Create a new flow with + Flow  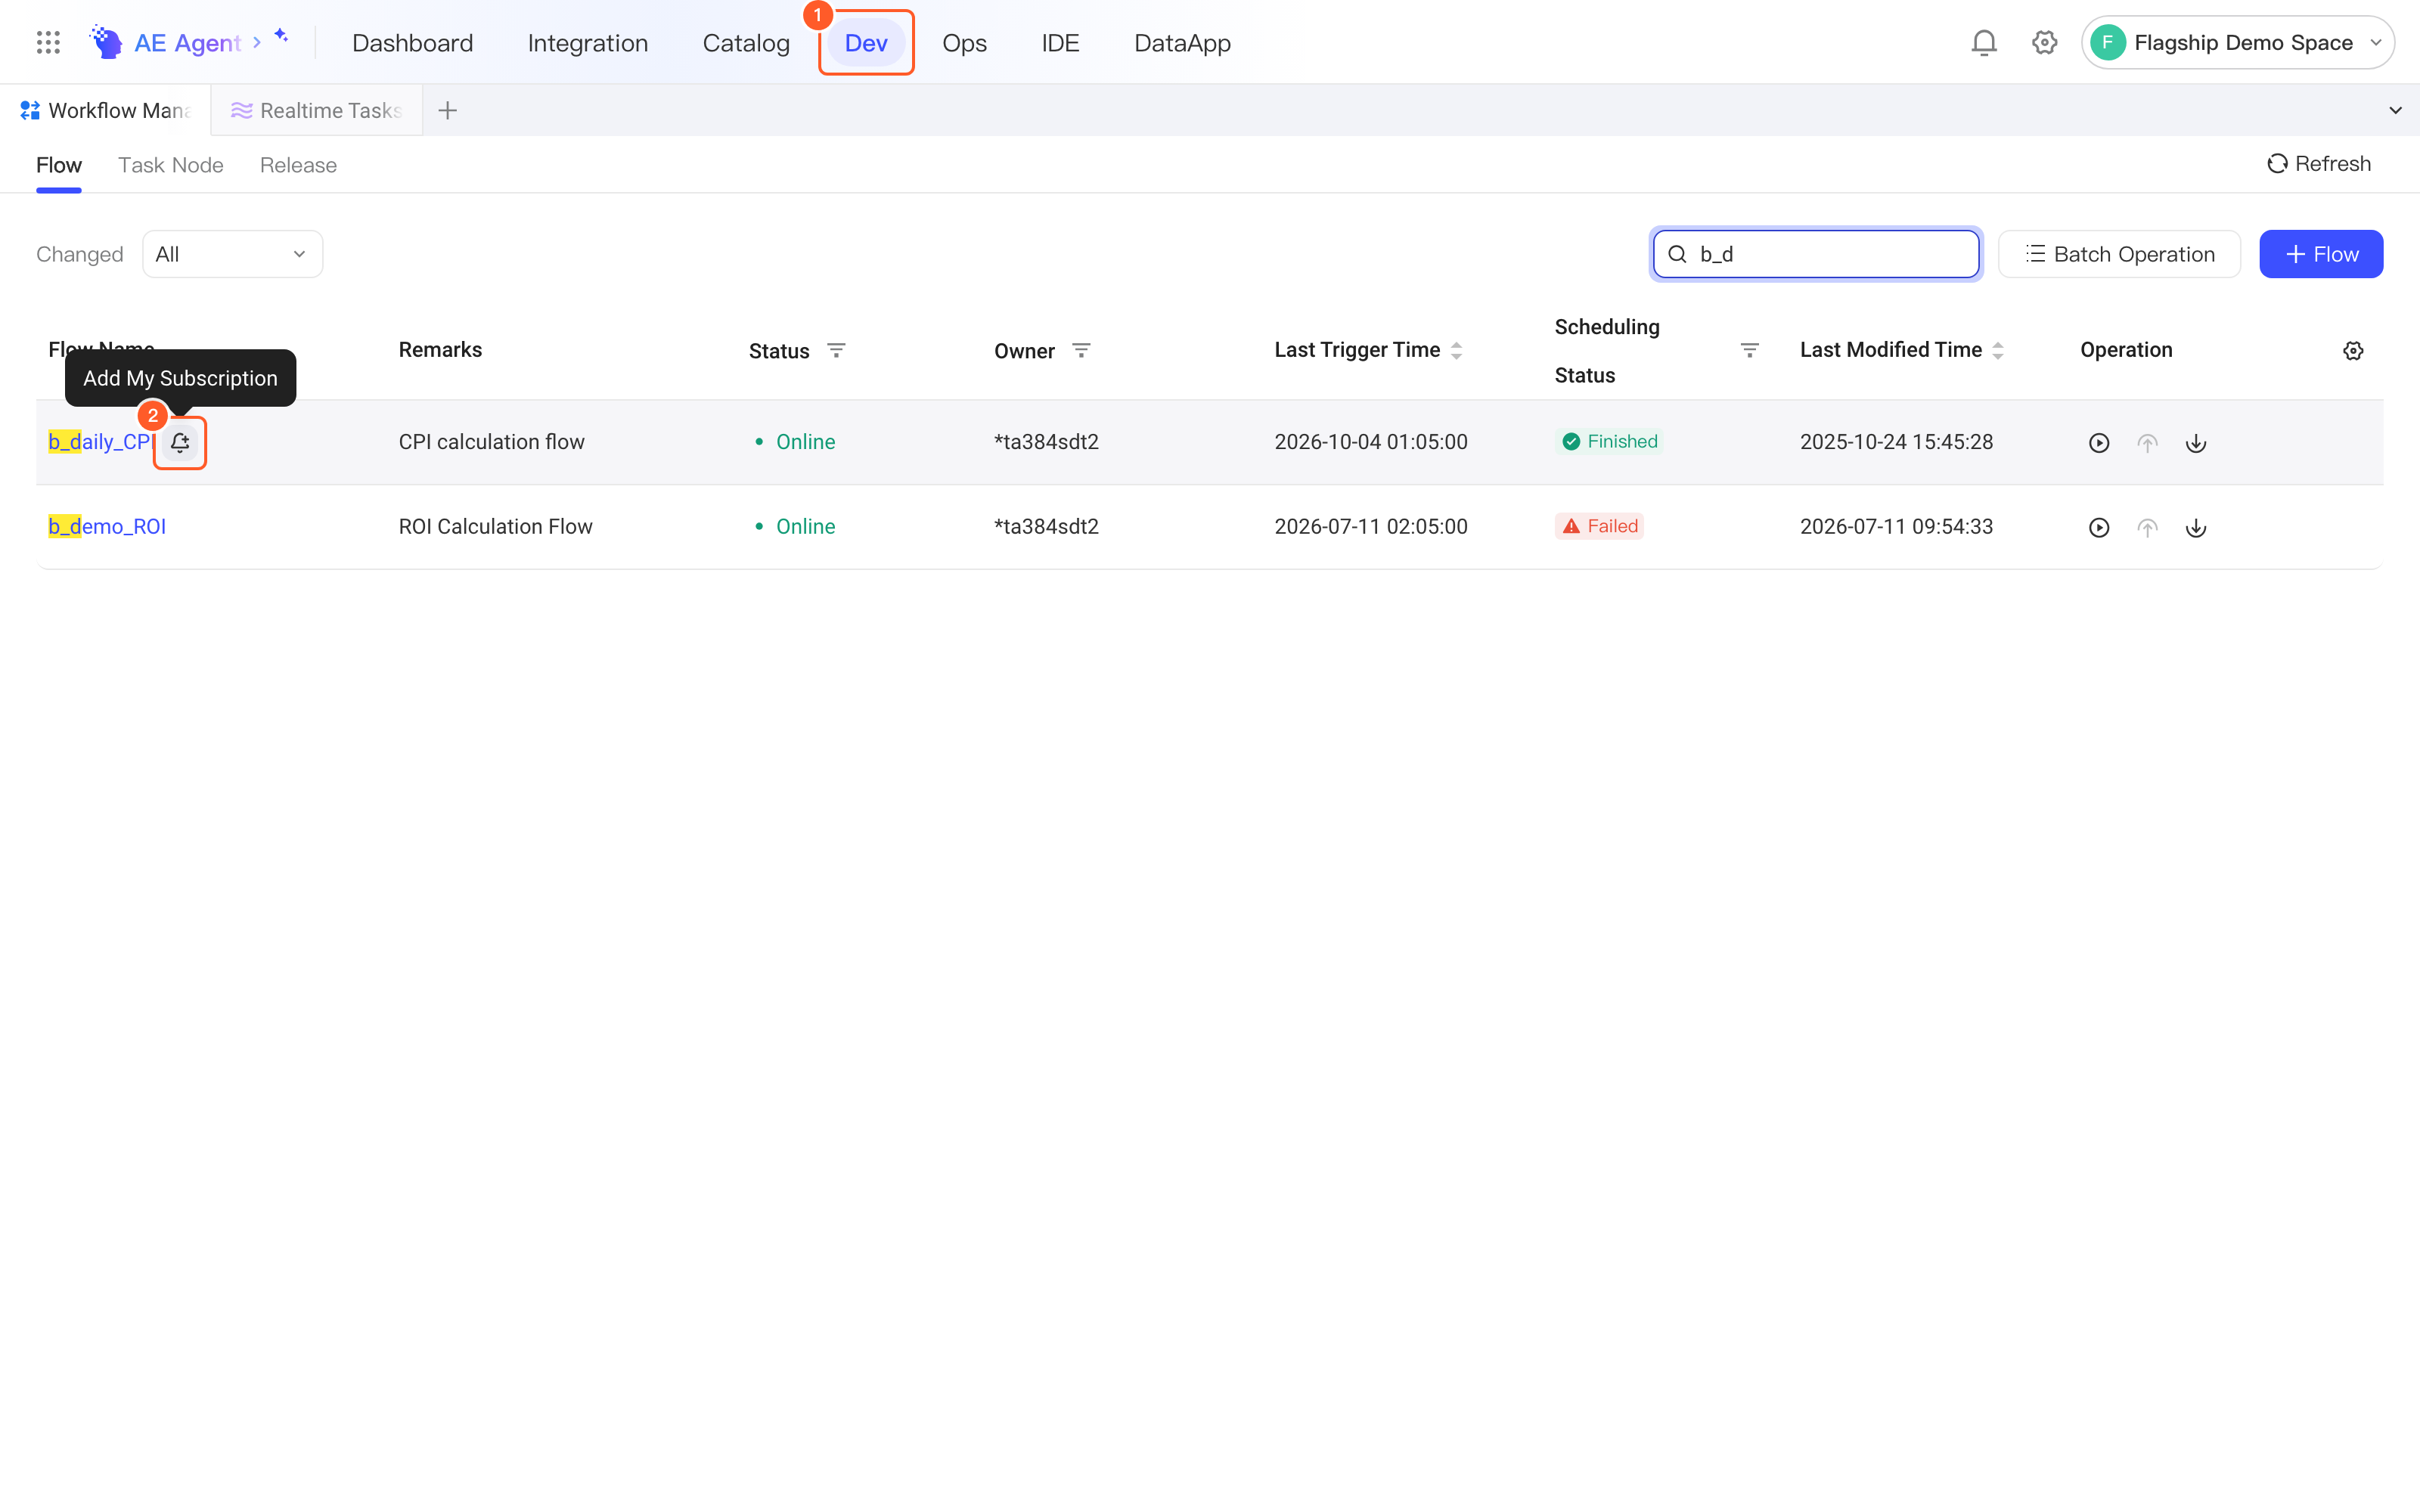tap(2321, 254)
